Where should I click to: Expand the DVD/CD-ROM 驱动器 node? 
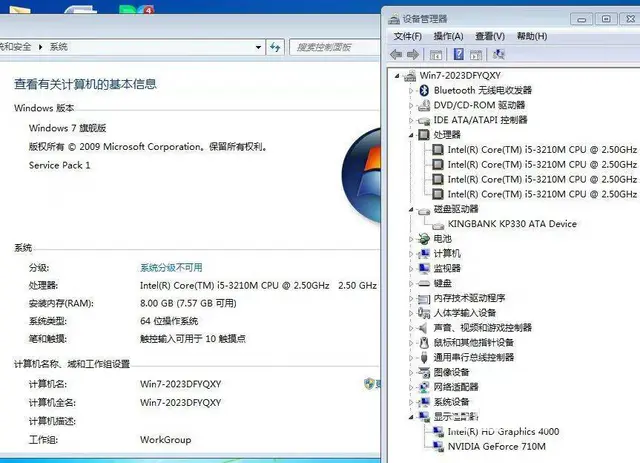pos(411,105)
